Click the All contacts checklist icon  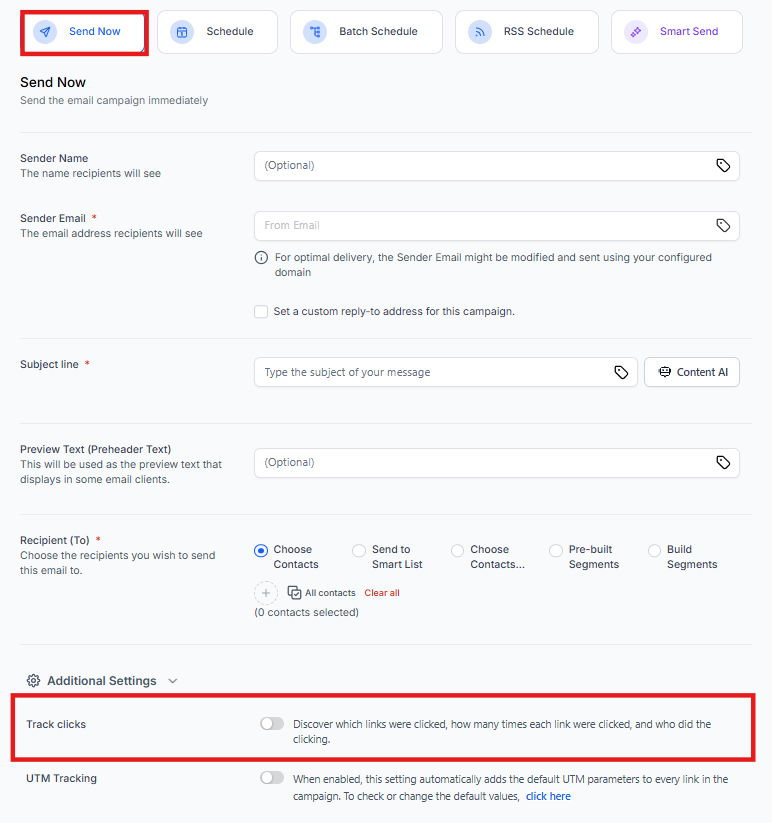[294, 593]
